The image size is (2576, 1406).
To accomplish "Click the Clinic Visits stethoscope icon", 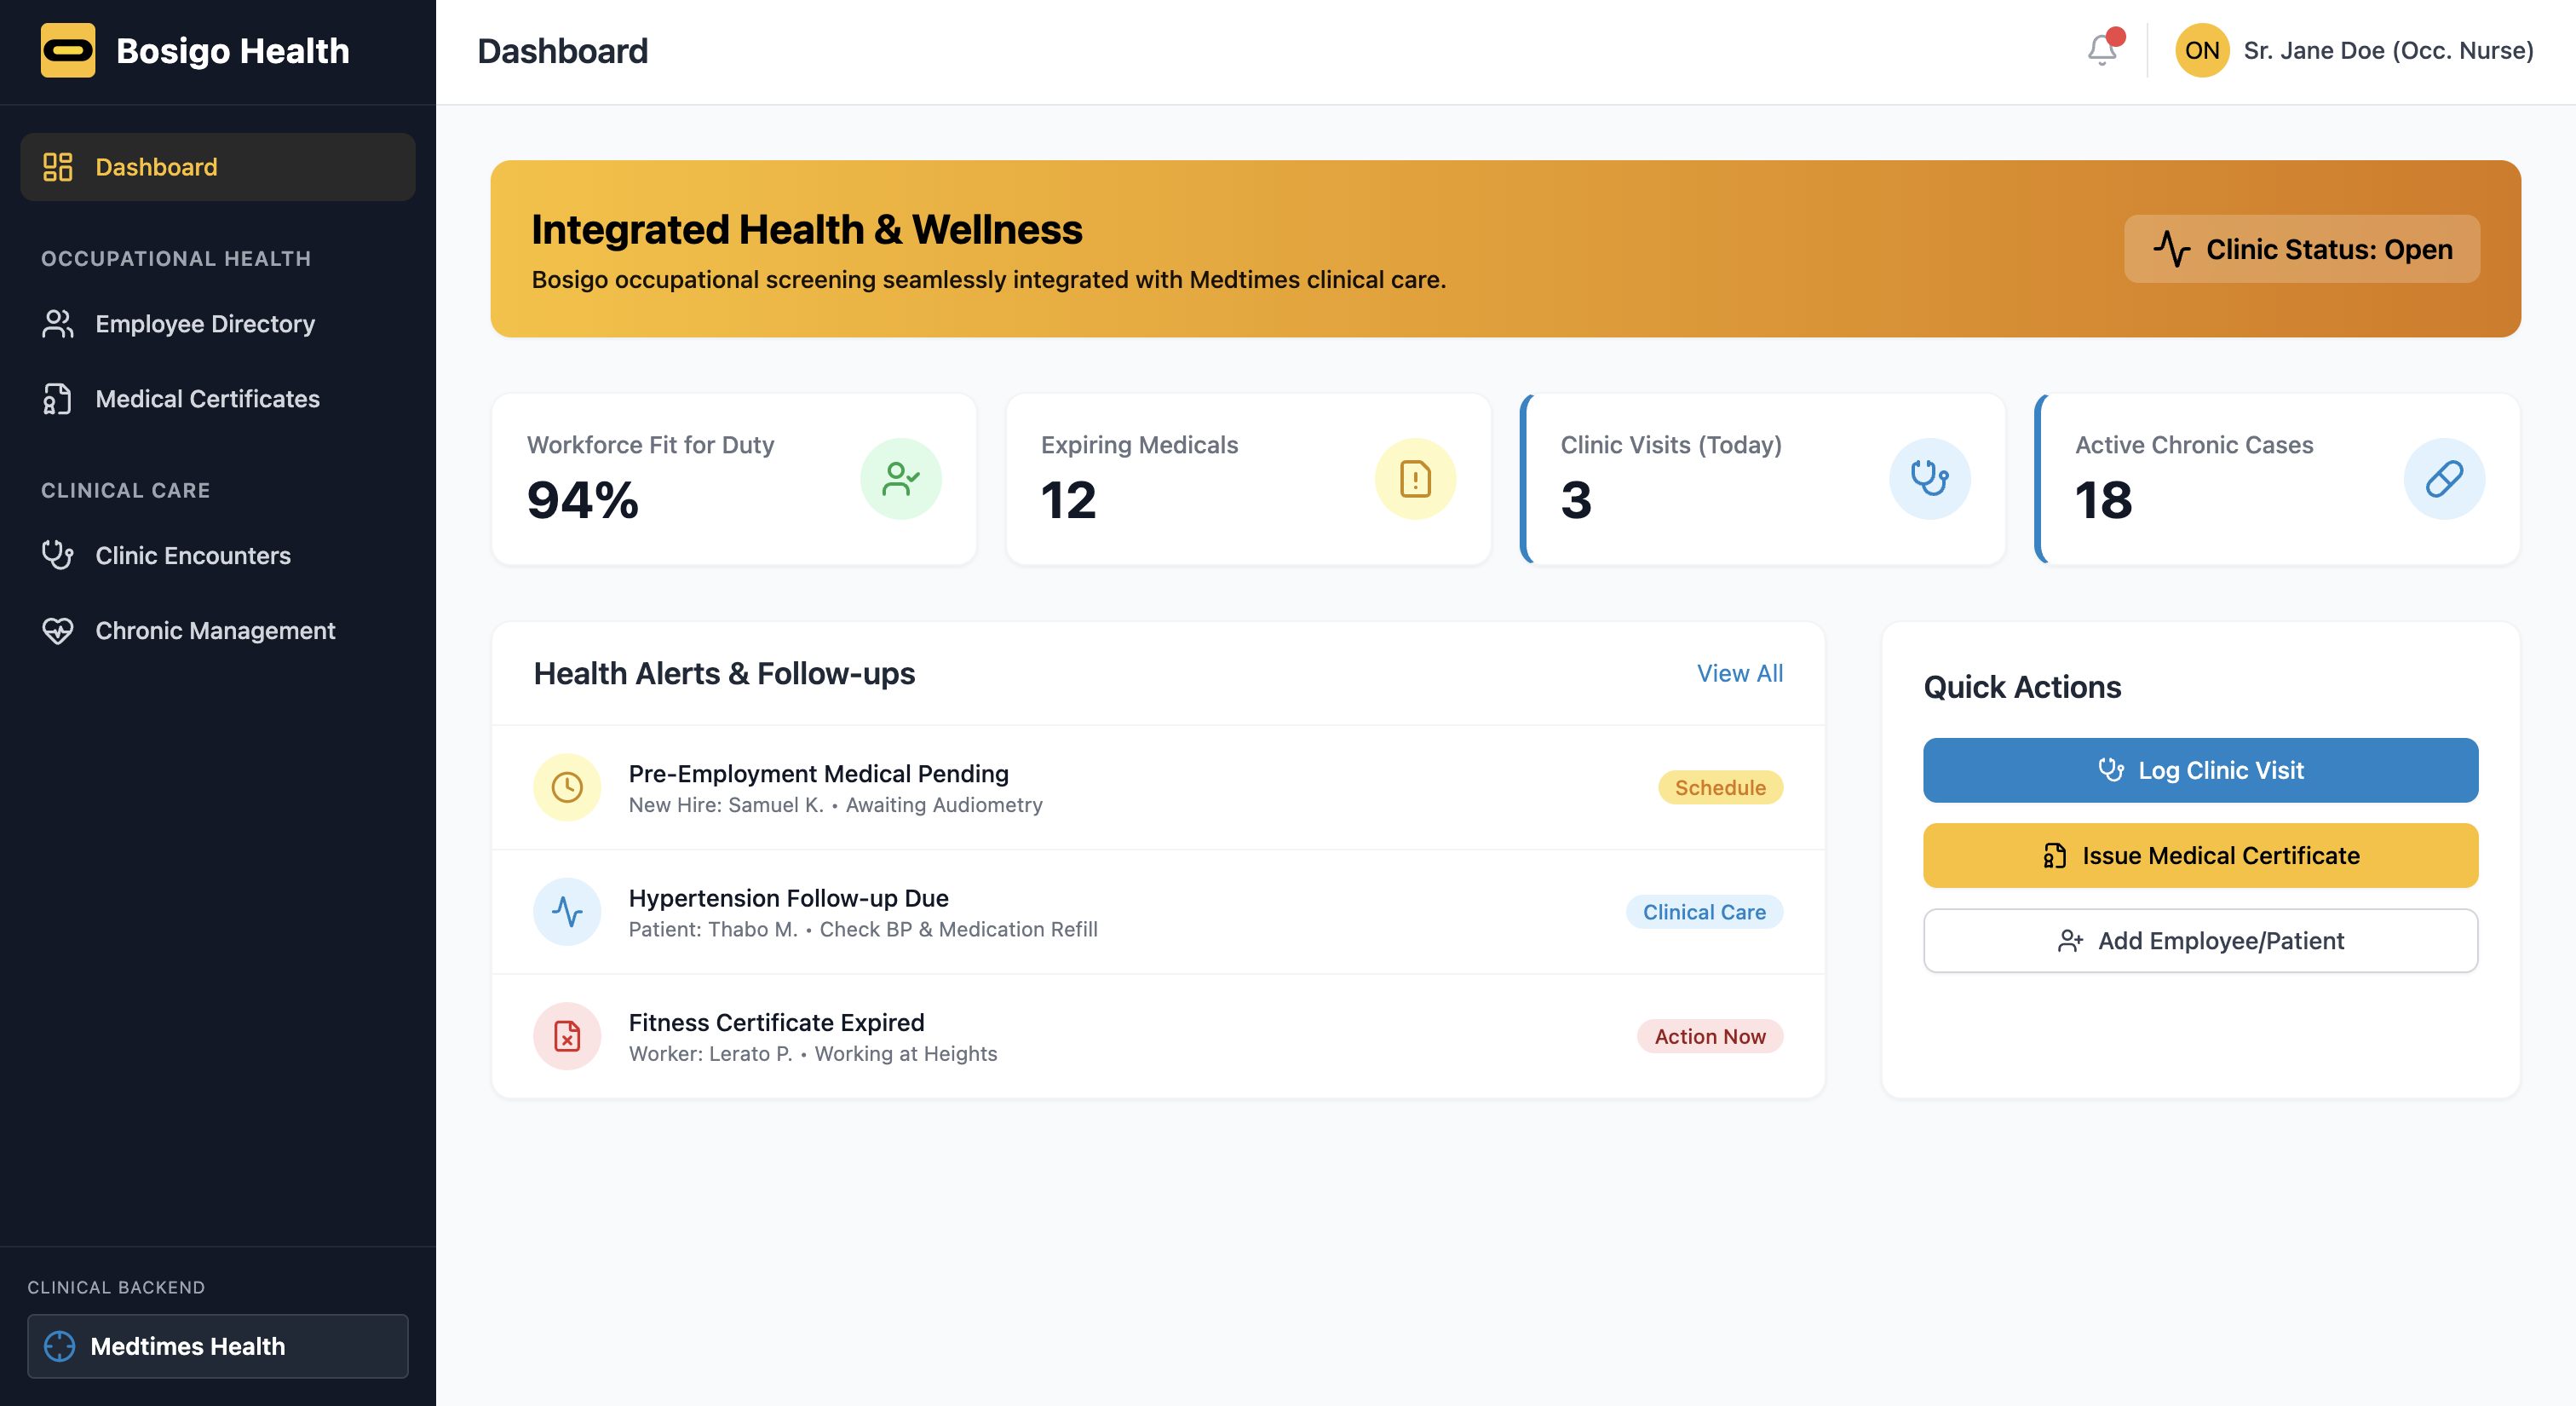I will (x=1929, y=479).
